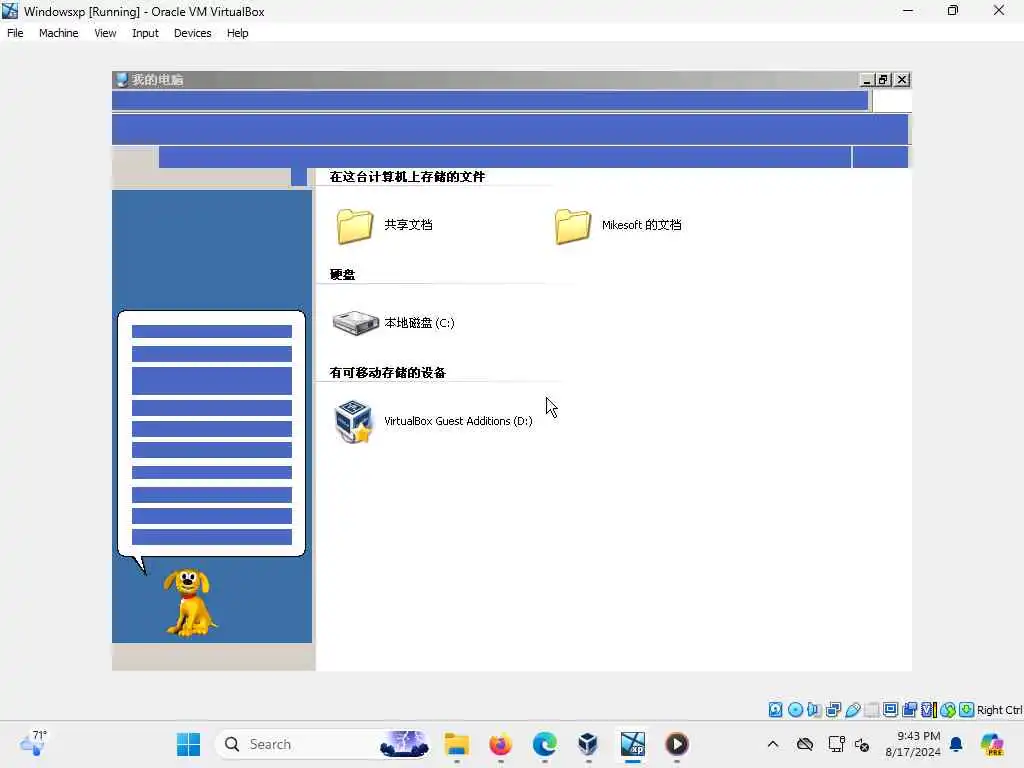Click the taskbar Search box

pyautogui.click(x=323, y=744)
